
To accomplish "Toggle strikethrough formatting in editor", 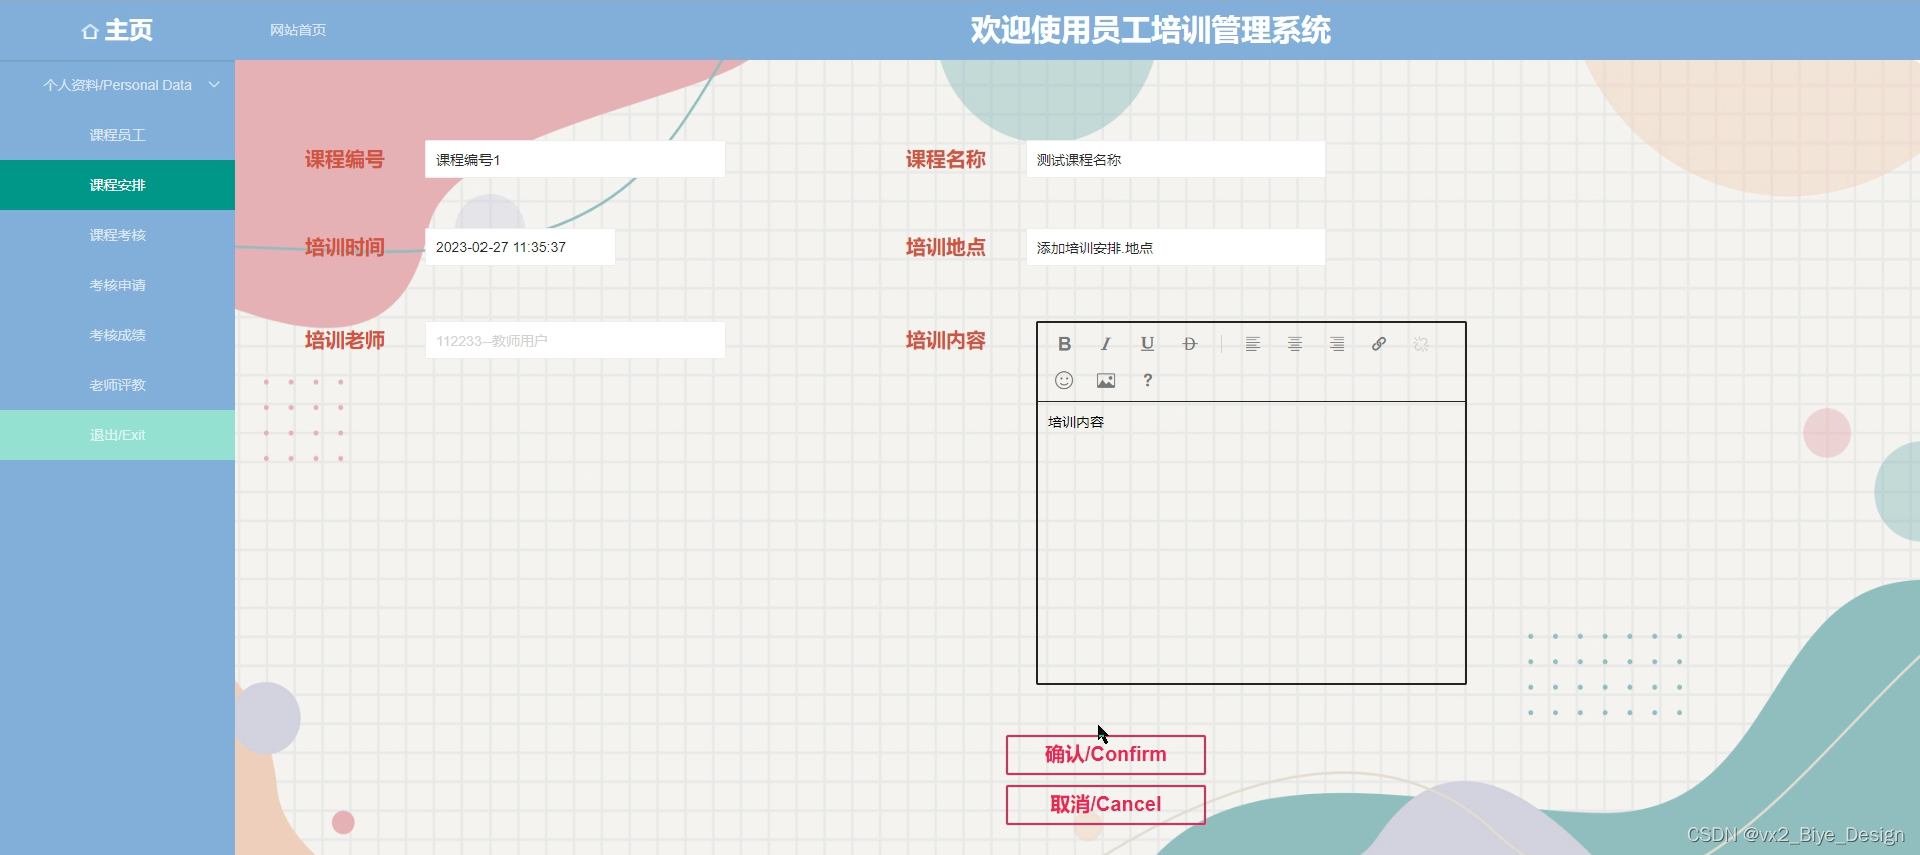I will 1190,344.
